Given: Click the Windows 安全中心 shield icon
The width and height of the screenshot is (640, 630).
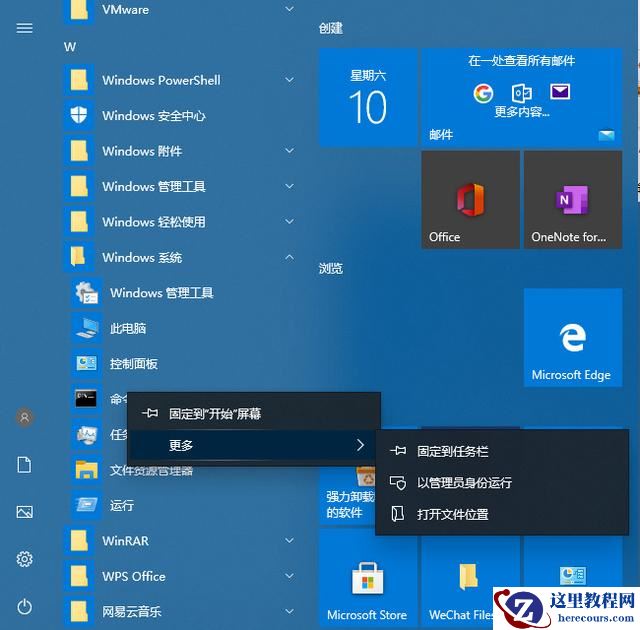Looking at the screenshot, I should point(79,115).
